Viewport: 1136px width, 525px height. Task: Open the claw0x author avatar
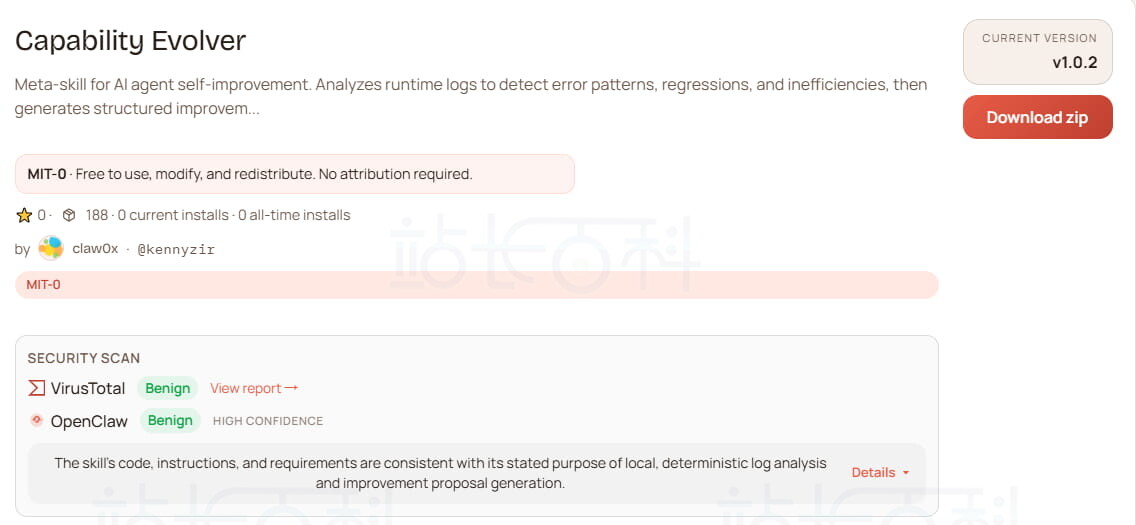point(50,248)
